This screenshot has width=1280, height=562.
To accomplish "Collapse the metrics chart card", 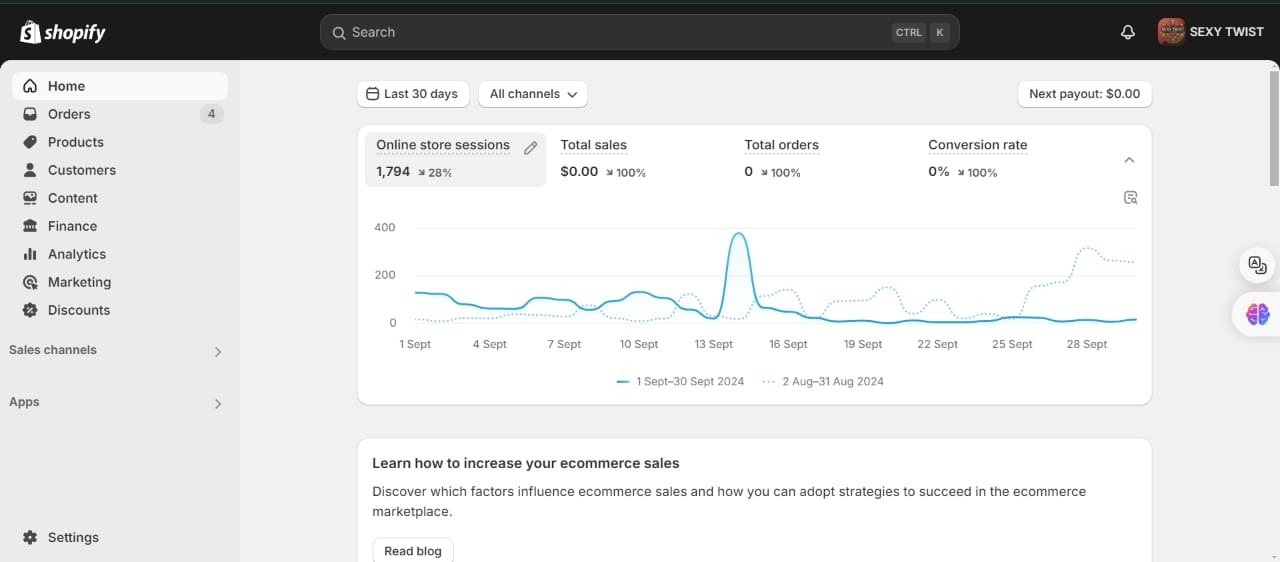I will 1129,160.
